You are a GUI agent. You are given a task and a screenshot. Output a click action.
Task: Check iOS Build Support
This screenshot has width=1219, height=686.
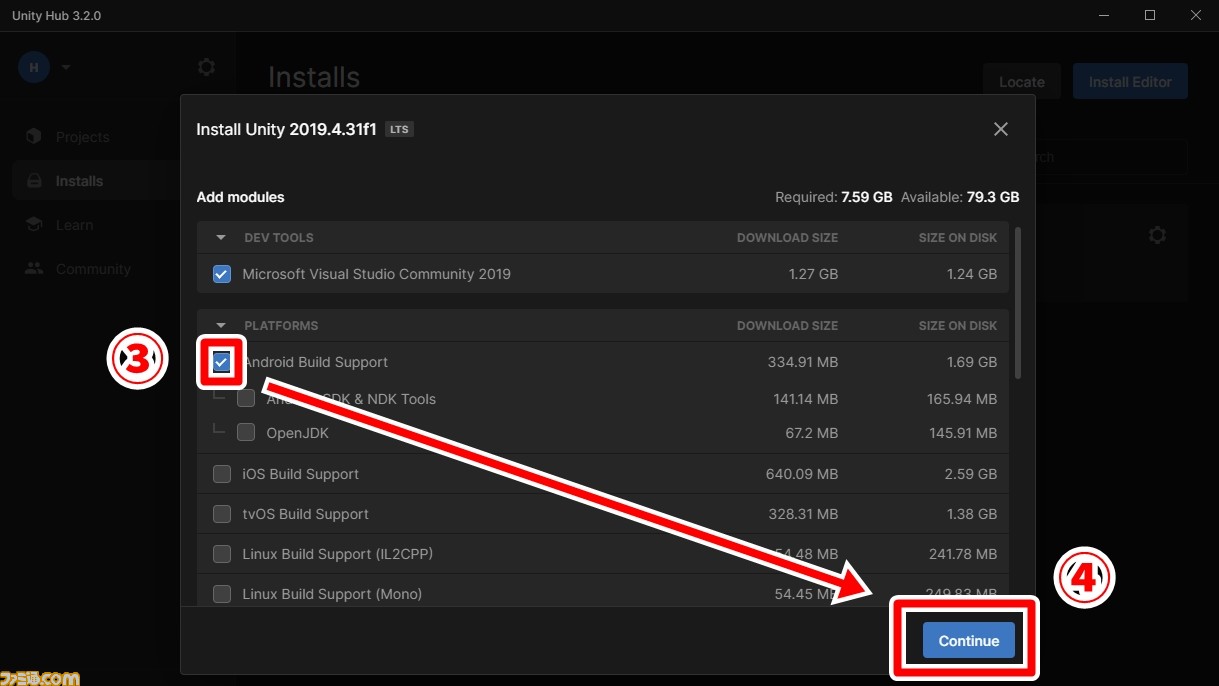point(222,474)
